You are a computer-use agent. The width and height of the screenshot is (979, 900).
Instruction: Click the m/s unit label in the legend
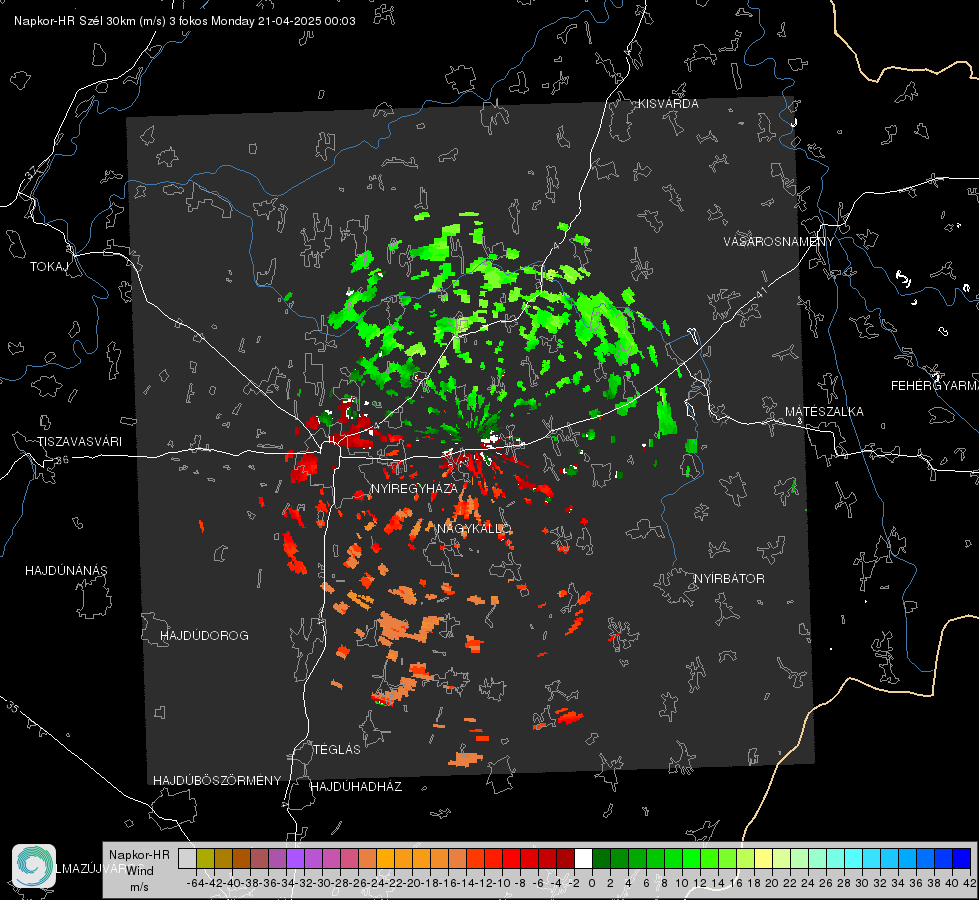139,887
